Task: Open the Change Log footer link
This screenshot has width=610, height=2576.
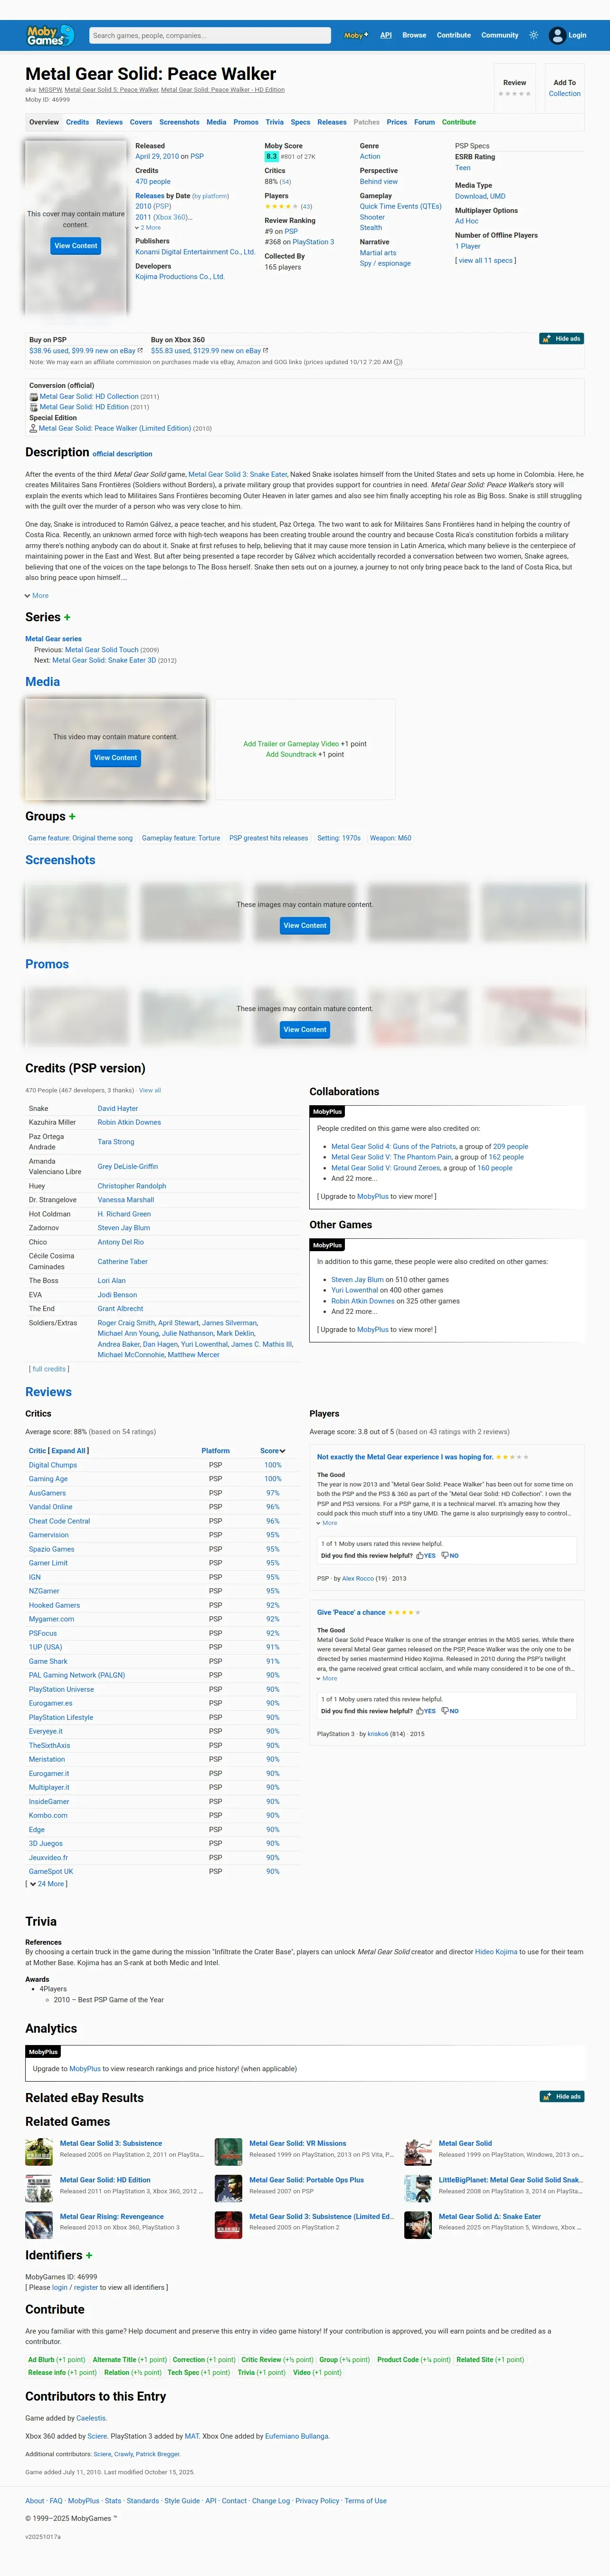Action: coord(271,2500)
